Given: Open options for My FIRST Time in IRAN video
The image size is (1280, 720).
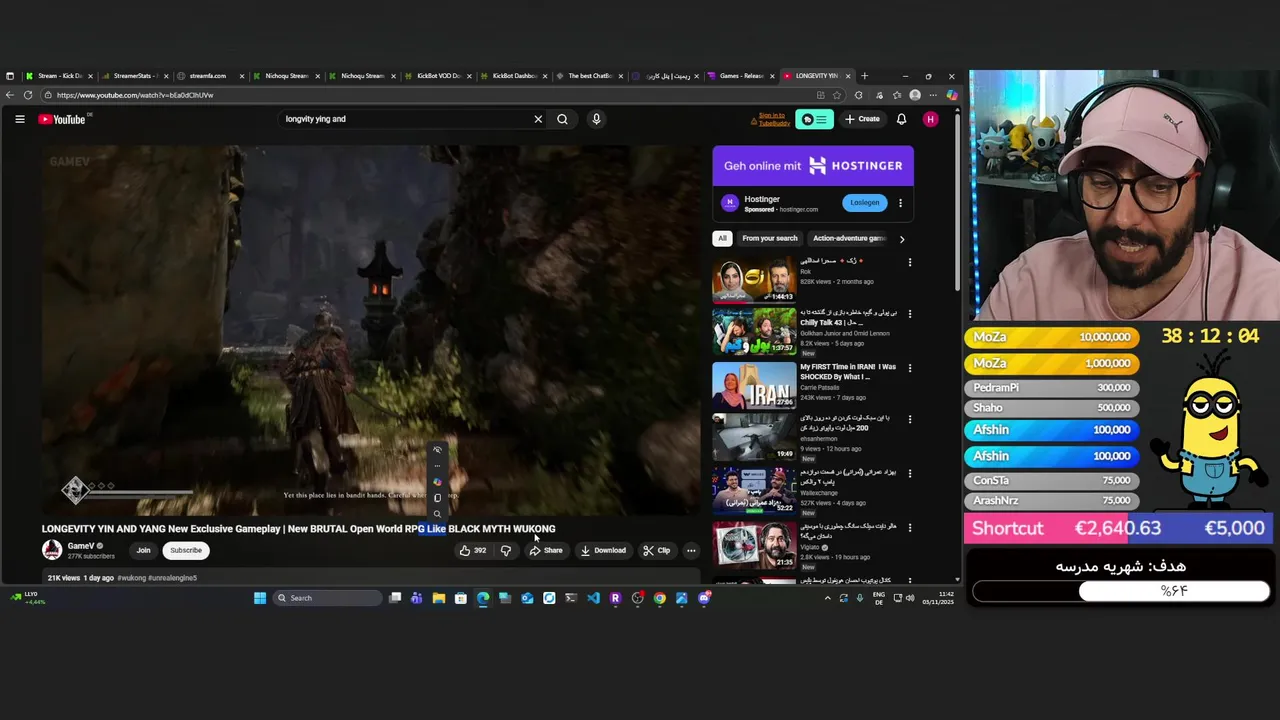Looking at the screenshot, I should click(x=909, y=368).
